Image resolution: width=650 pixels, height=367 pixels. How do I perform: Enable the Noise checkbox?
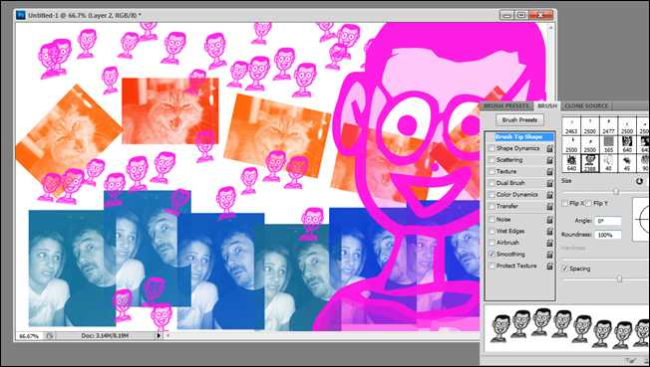pyautogui.click(x=492, y=220)
